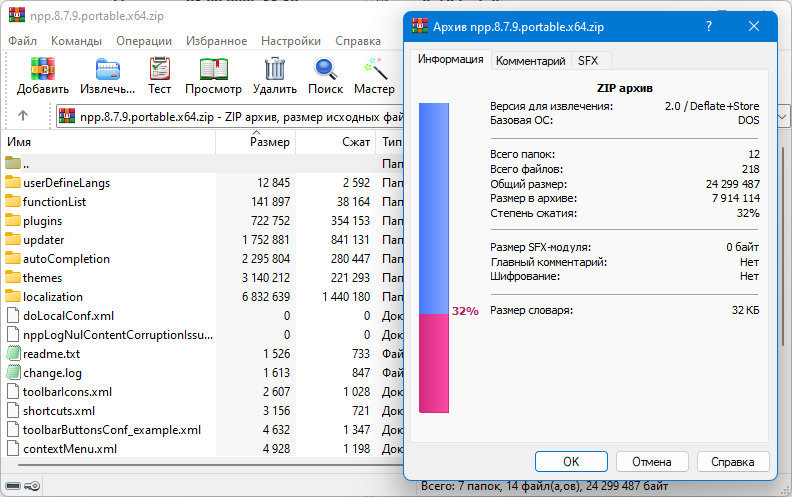Image resolution: width=792 pixels, height=497 pixels.
Task: Confirm dialog with OK button
Action: point(571,462)
